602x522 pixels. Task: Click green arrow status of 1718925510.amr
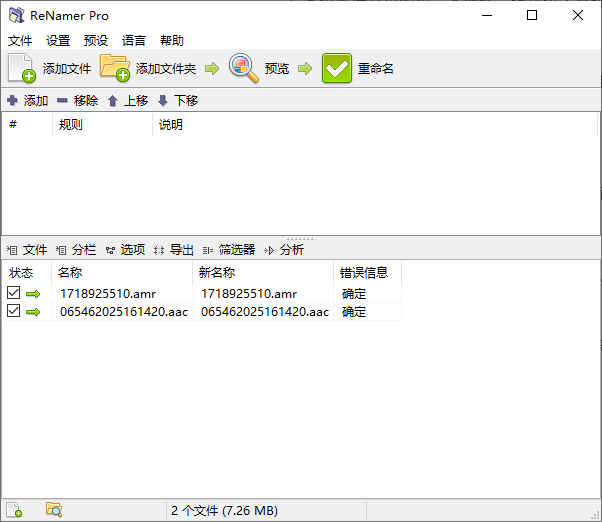[x=33, y=294]
